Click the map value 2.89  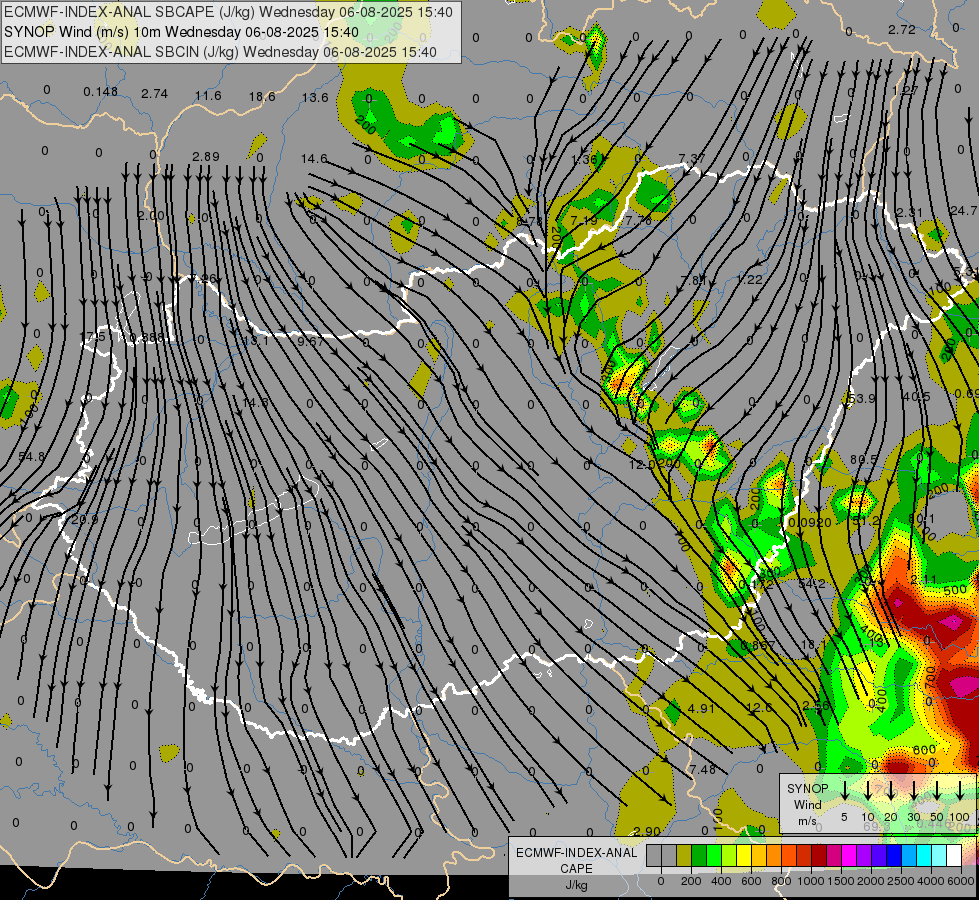206,156
